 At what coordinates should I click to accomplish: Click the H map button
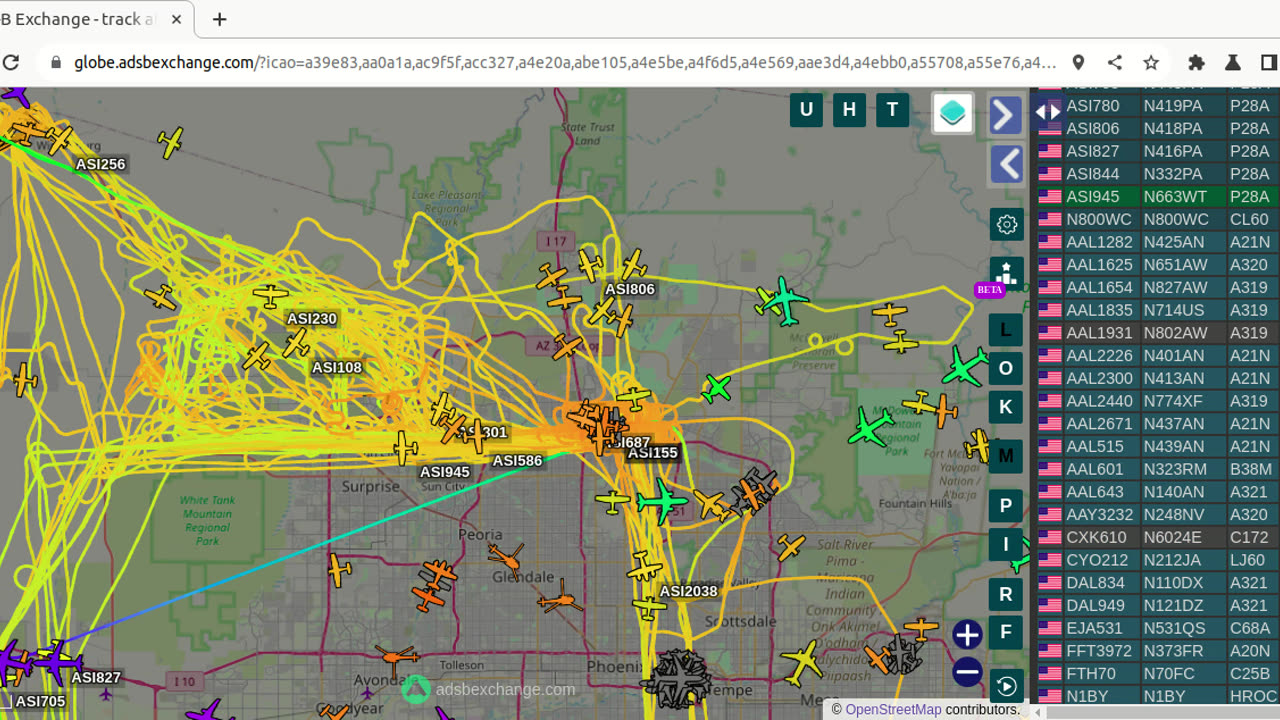pos(849,110)
